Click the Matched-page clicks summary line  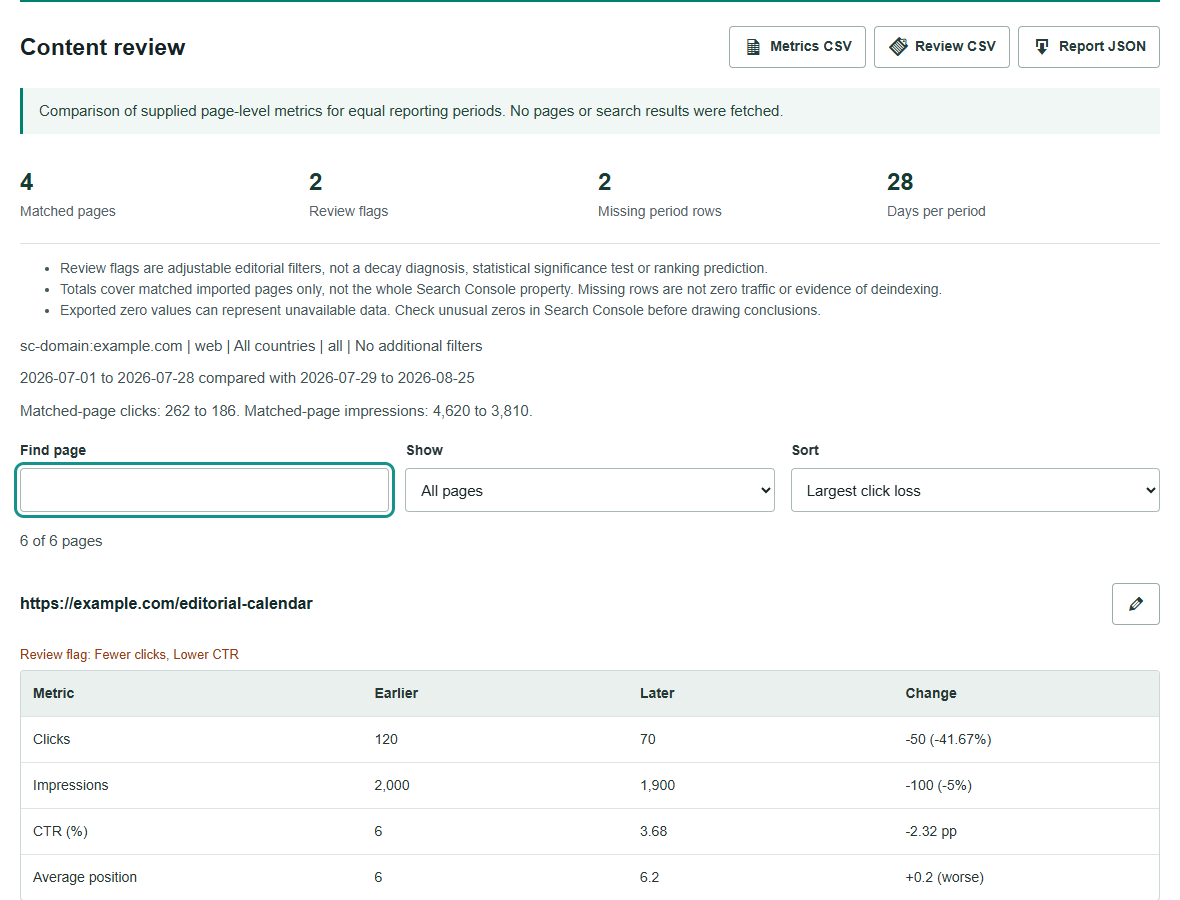276,411
